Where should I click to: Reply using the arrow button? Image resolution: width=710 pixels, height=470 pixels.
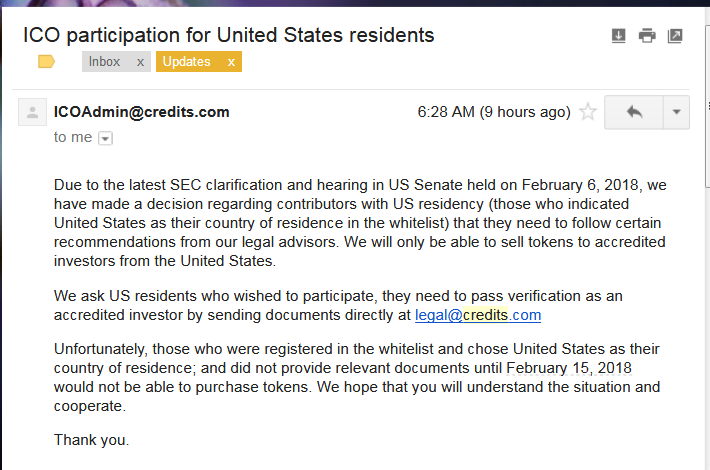(x=634, y=112)
